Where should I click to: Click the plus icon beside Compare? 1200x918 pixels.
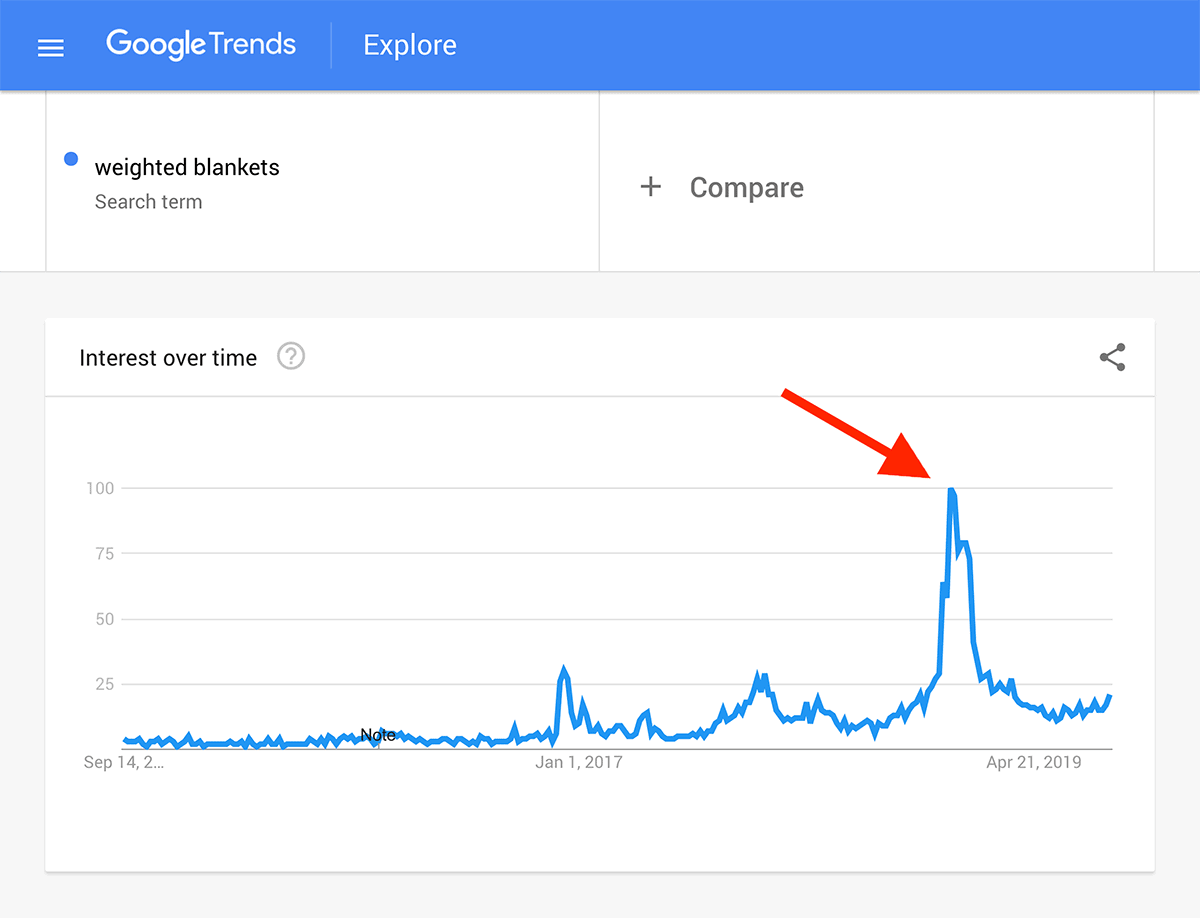click(651, 187)
